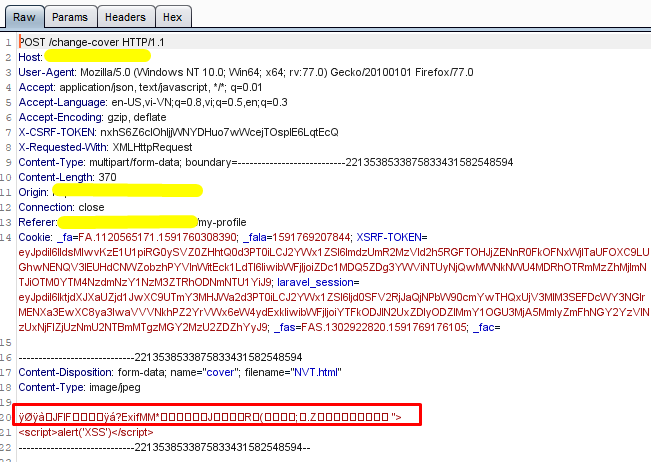Click line number 20 in the gutter
This screenshot has width=651, height=462.
click(x=6, y=417)
